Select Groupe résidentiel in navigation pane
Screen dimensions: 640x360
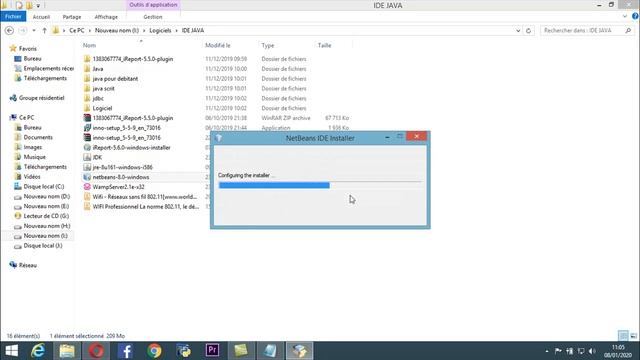pos(41,98)
